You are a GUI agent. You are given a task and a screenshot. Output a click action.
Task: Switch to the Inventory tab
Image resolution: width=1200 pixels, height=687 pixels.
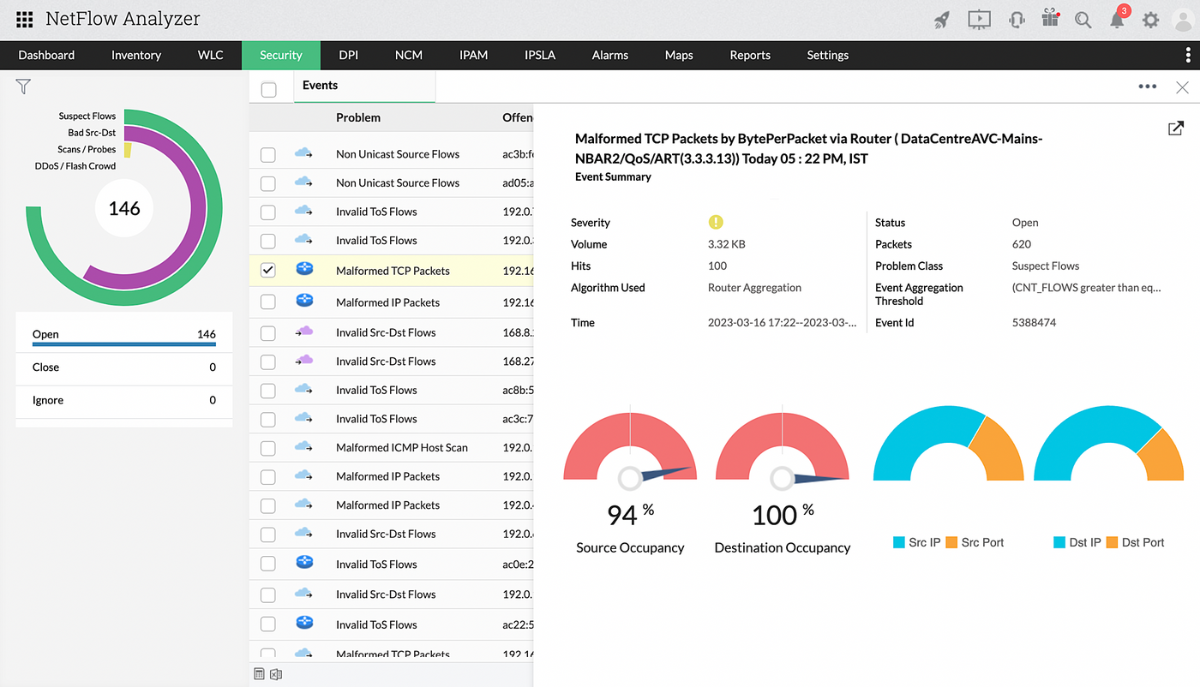tap(136, 55)
